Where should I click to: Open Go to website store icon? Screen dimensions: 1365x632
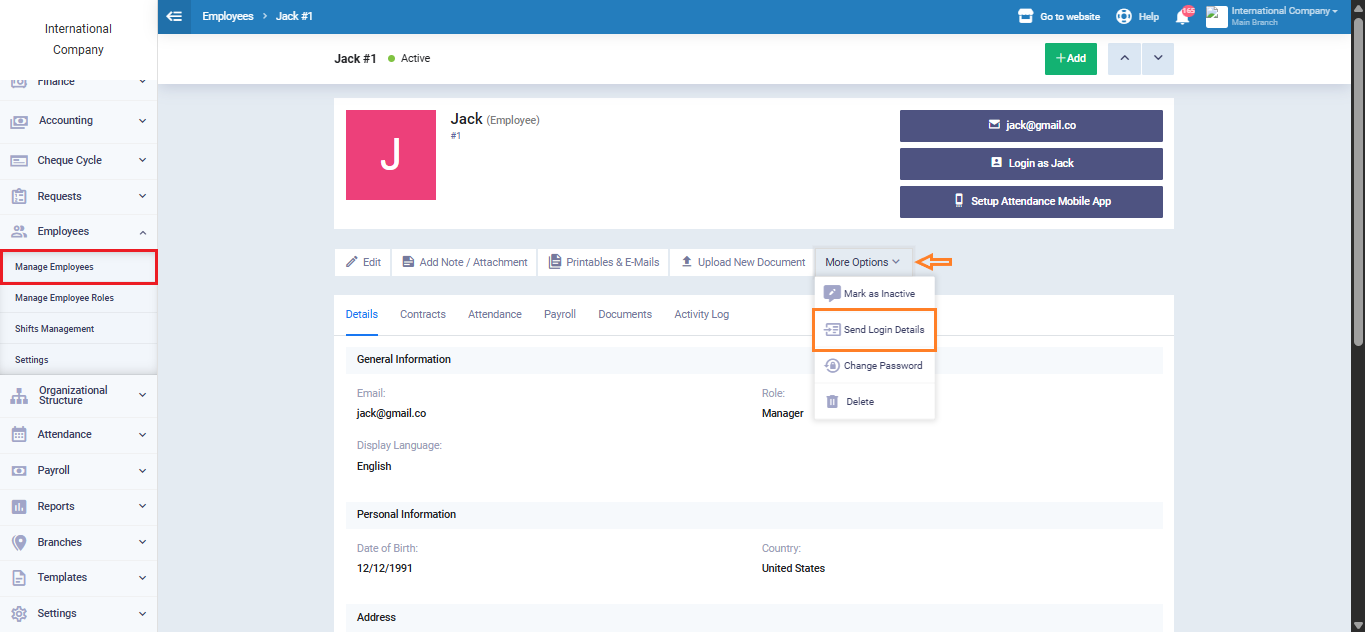point(1025,17)
